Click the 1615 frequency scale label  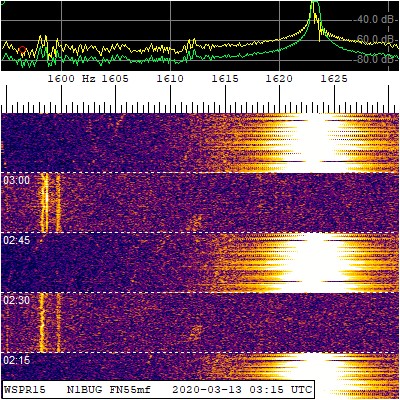click(225, 79)
